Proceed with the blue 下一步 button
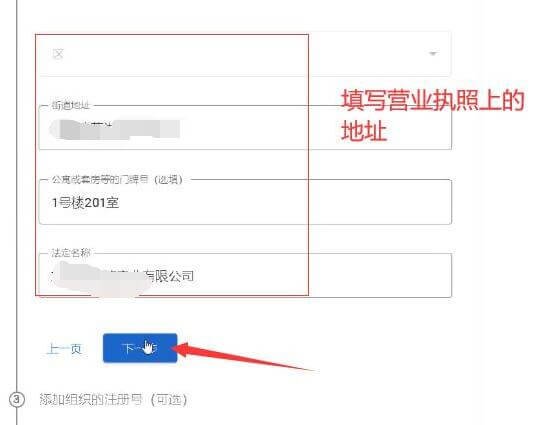544x425 pixels. click(140, 348)
